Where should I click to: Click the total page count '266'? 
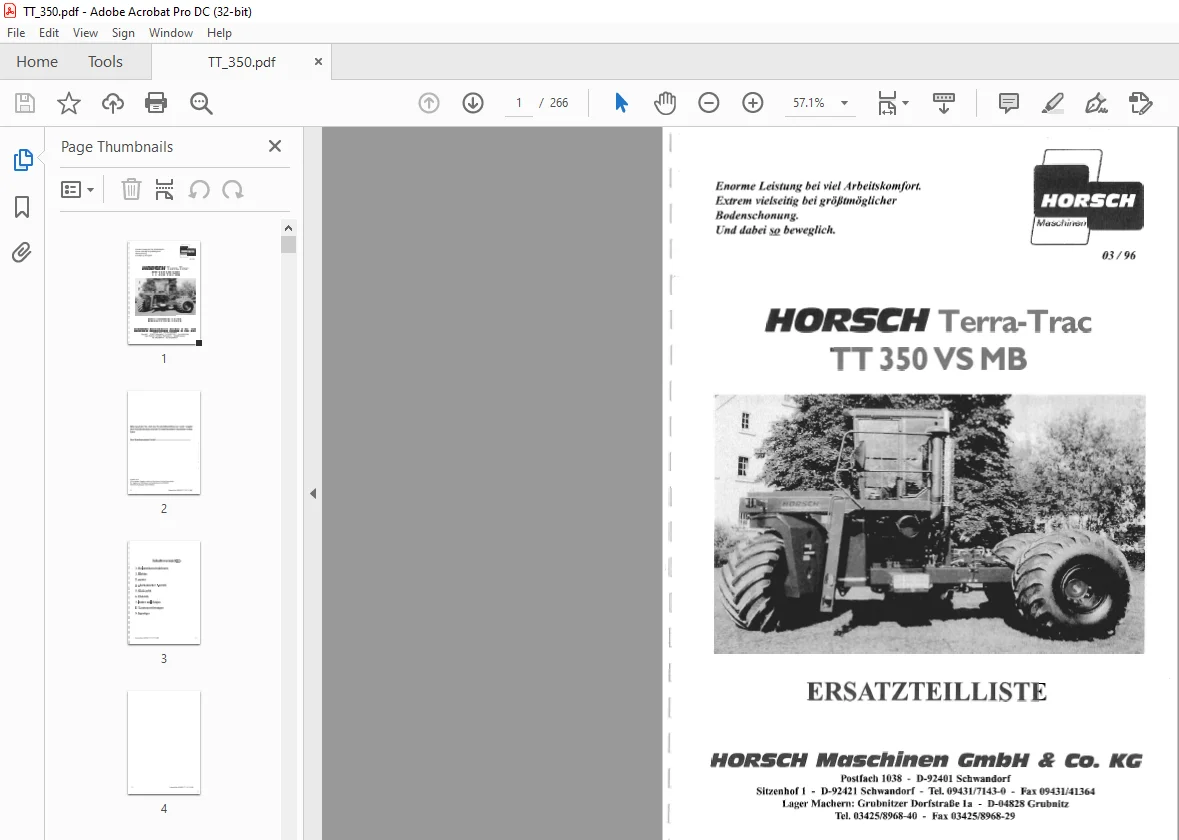[559, 103]
